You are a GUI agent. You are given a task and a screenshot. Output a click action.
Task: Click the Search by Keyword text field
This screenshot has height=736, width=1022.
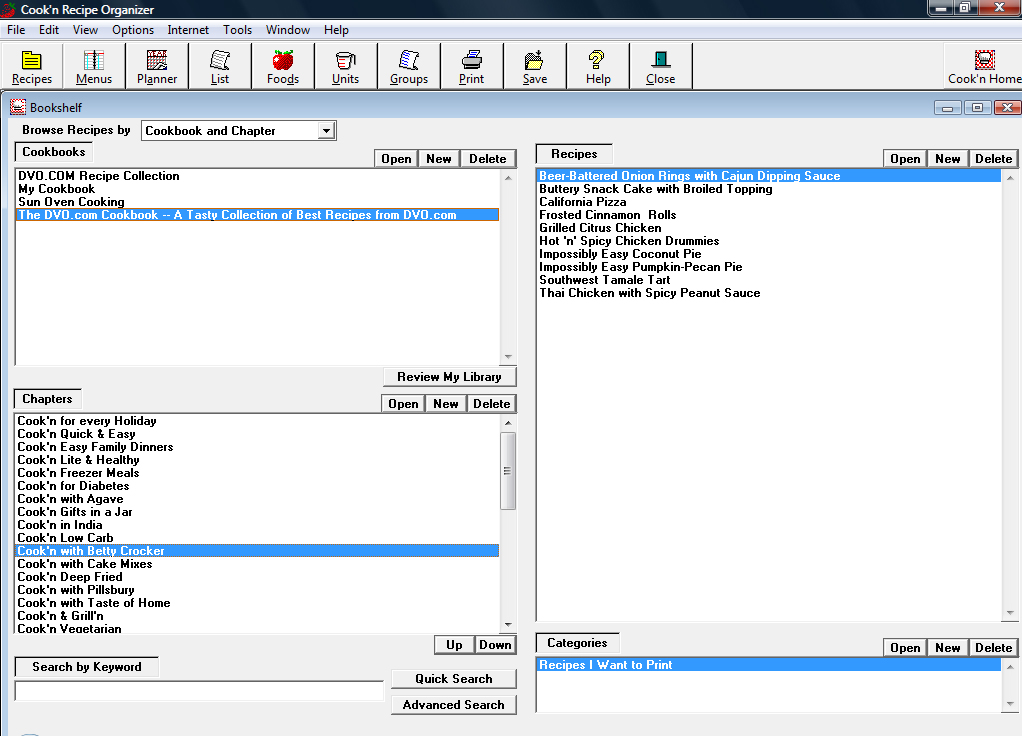(199, 691)
